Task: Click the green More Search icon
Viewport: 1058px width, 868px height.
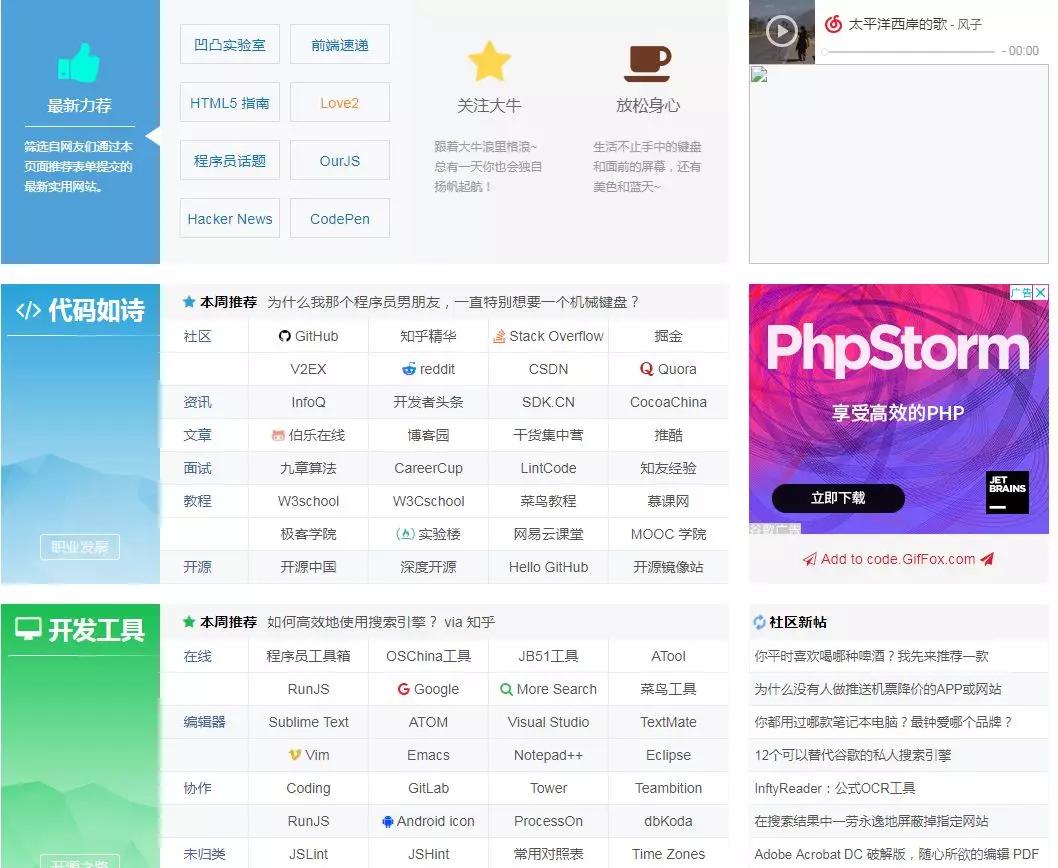Action: tap(508, 688)
